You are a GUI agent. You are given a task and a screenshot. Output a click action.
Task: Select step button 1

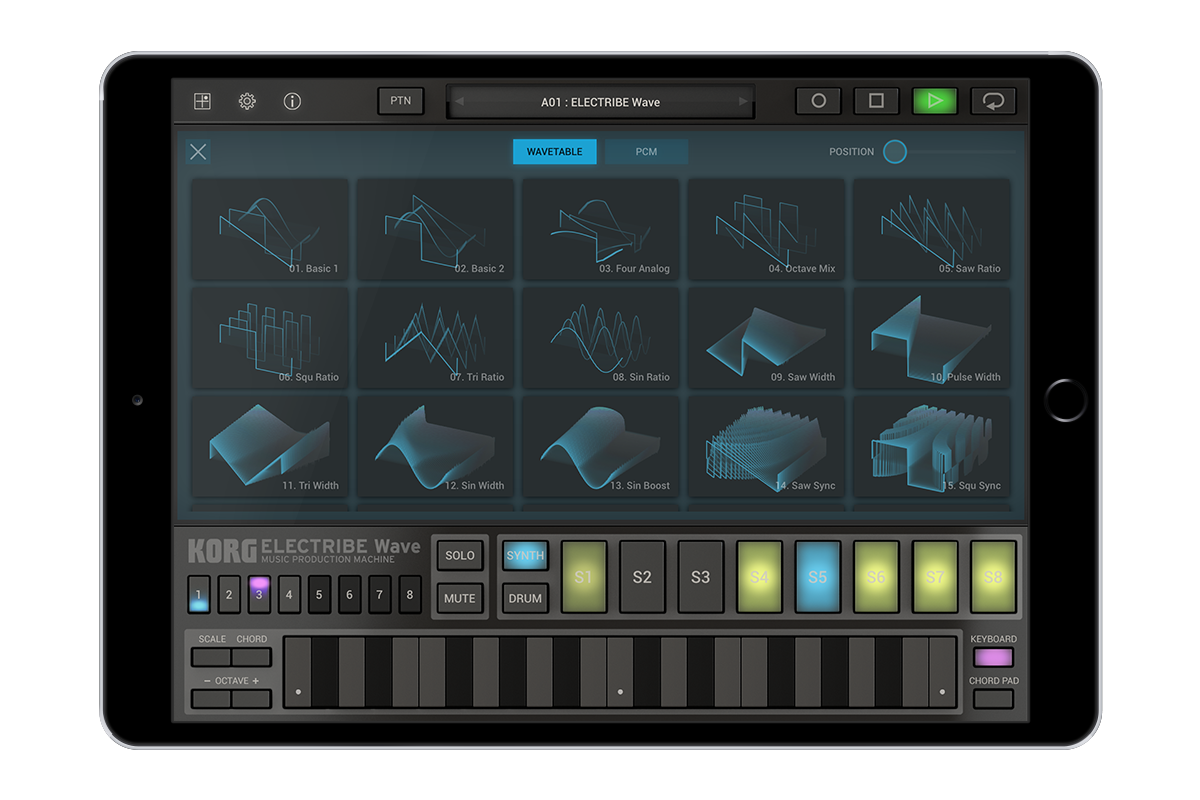[x=199, y=594]
